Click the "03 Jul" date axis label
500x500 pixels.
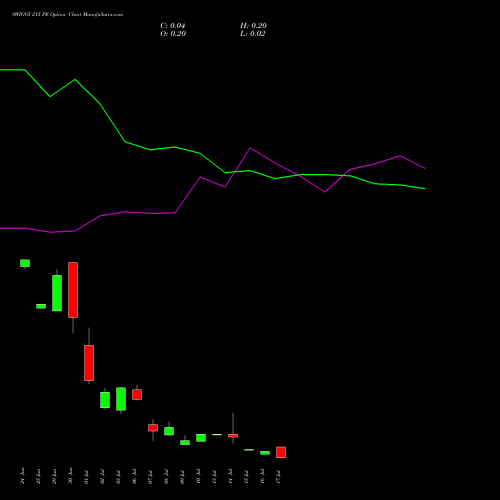(118, 477)
